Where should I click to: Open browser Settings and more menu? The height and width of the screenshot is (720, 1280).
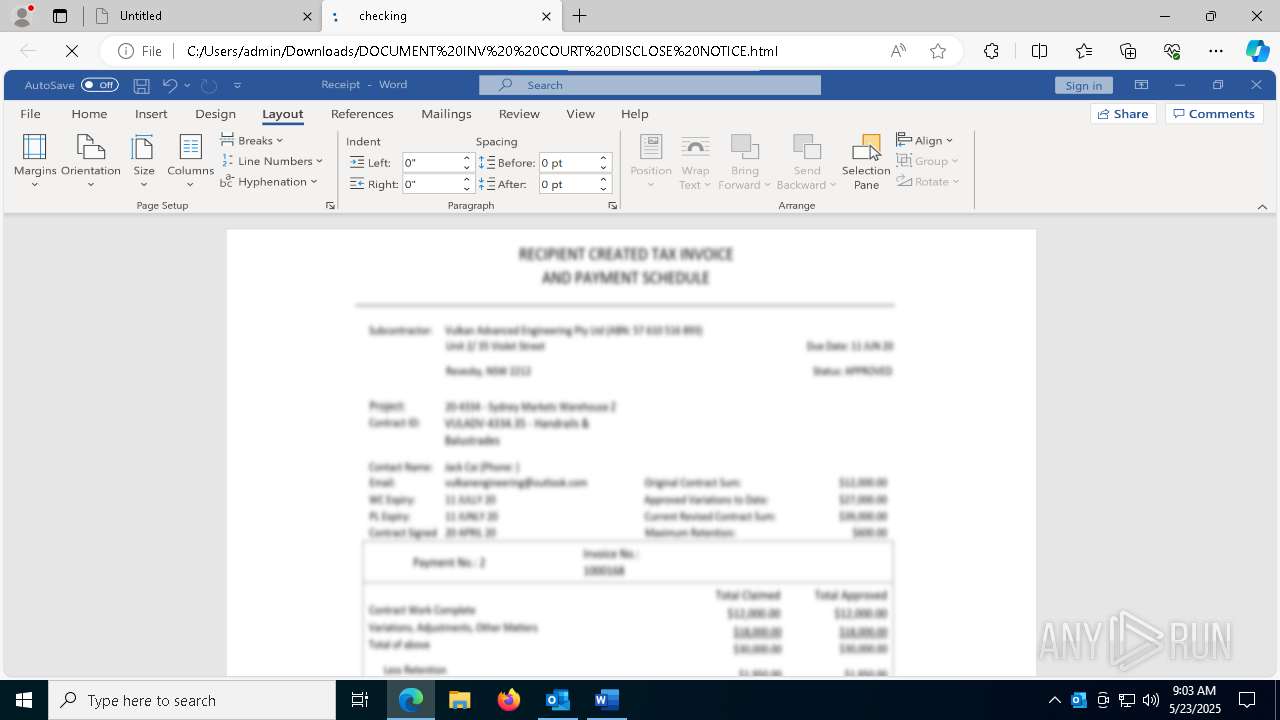(1216, 51)
